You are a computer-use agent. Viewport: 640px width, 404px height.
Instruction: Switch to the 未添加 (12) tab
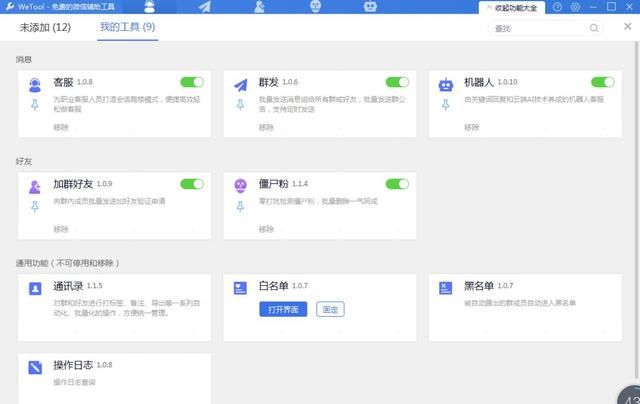coord(45,27)
